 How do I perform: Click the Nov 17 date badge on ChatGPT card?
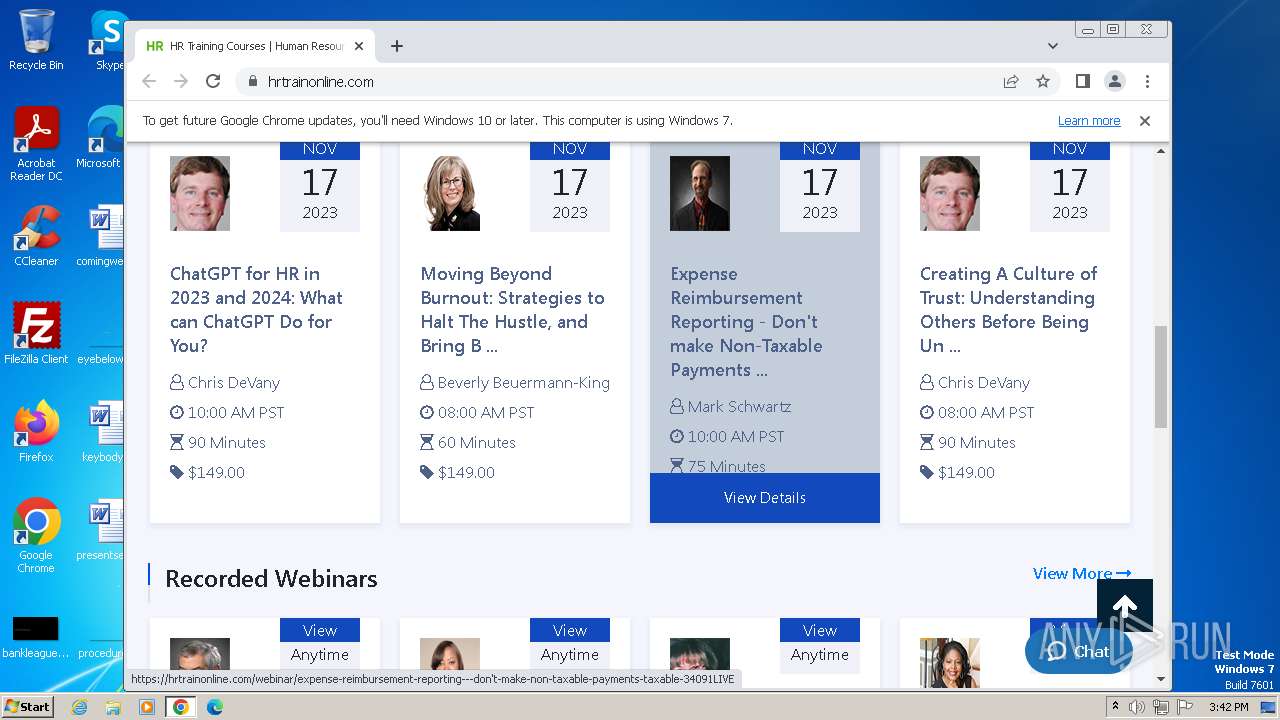(x=320, y=186)
